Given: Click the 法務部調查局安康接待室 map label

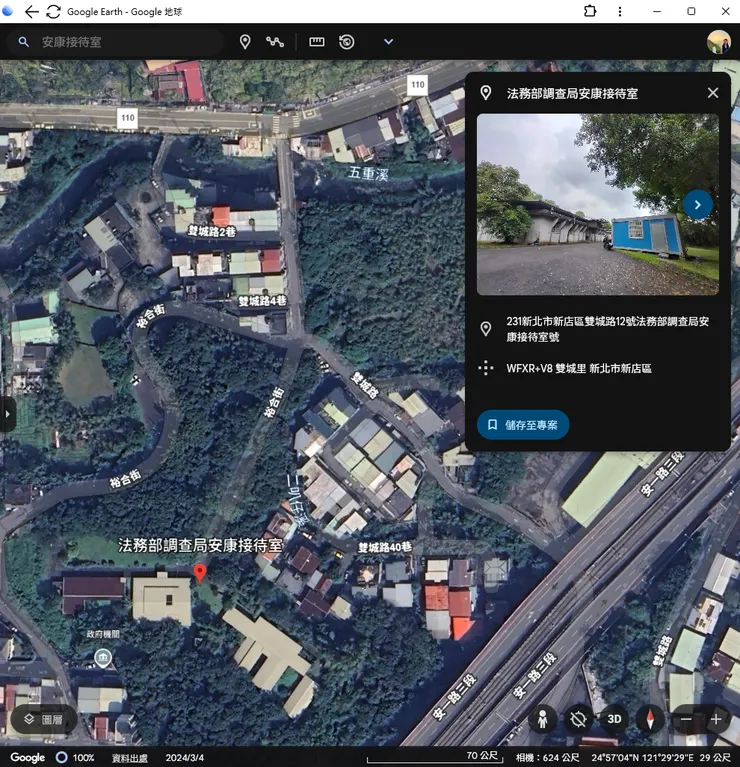Looking at the screenshot, I should tap(200, 545).
